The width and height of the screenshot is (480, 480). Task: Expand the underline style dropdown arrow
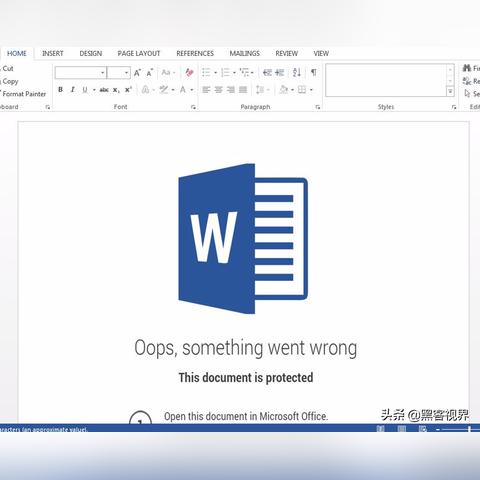pos(94,90)
